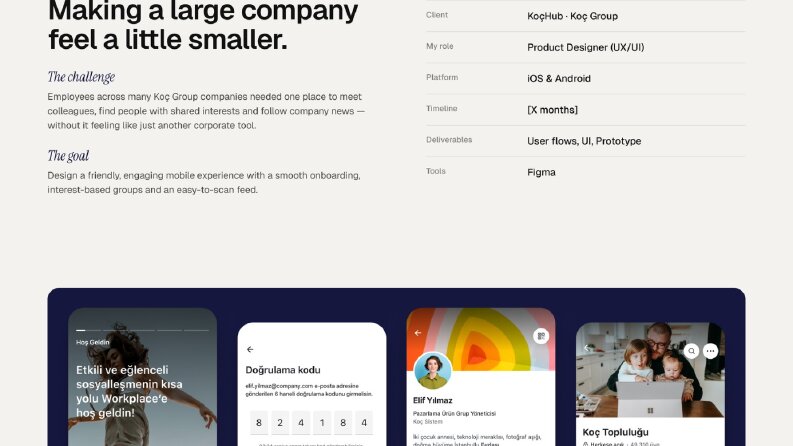Select the verification code box showing 2
This screenshot has width=793, height=446.
(x=280, y=422)
